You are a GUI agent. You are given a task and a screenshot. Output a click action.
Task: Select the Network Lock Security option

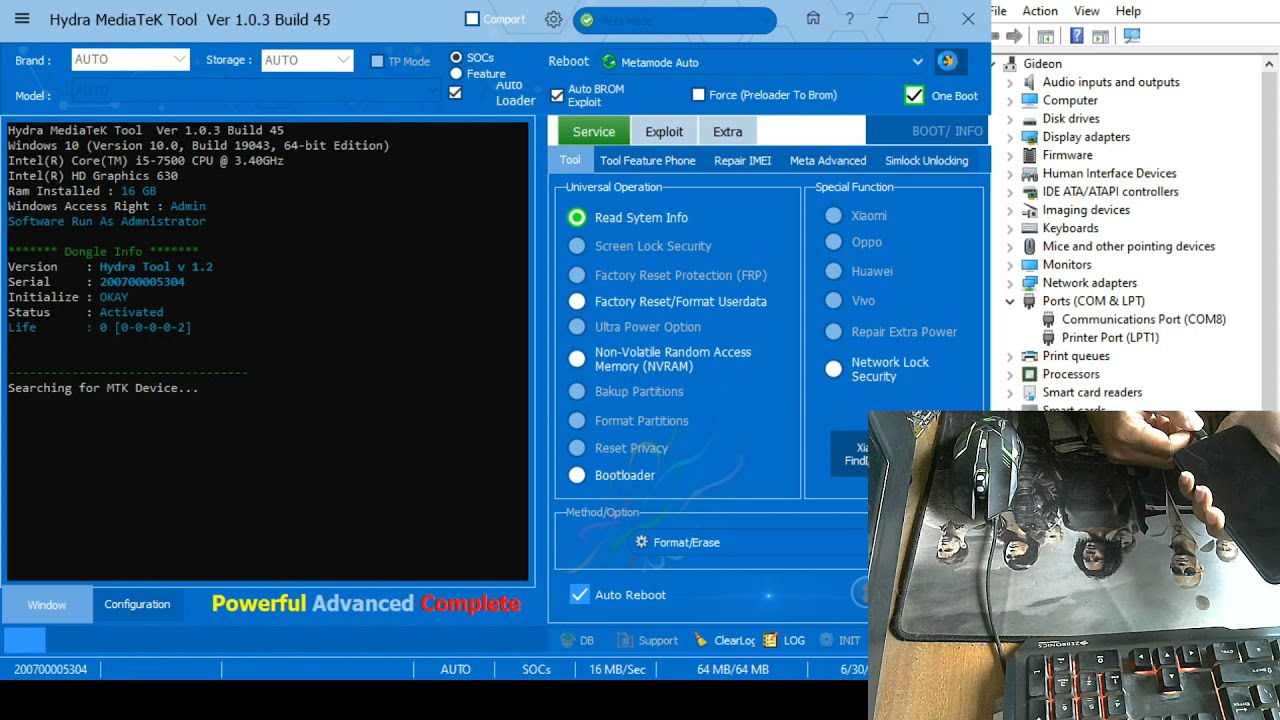(x=834, y=369)
